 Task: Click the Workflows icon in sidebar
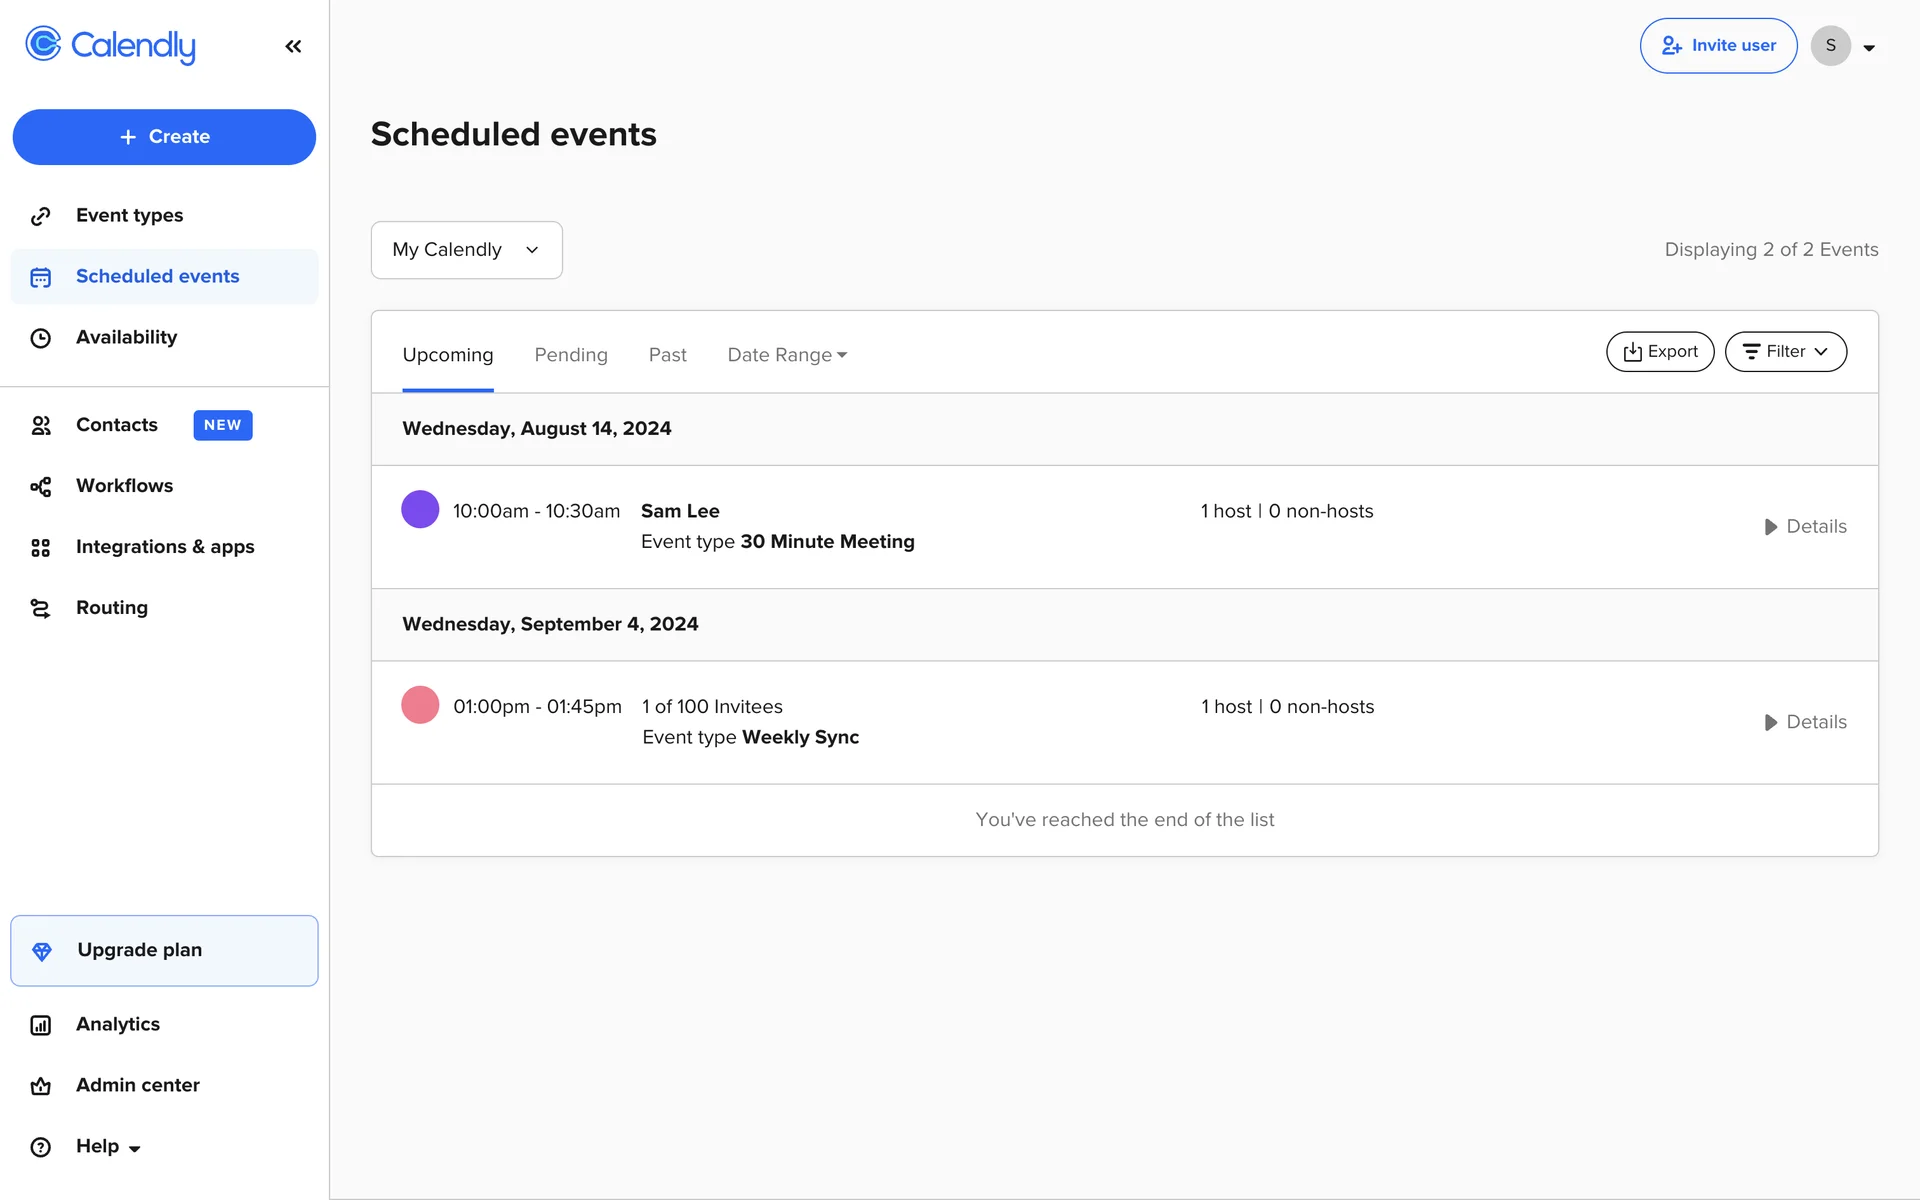click(41, 487)
